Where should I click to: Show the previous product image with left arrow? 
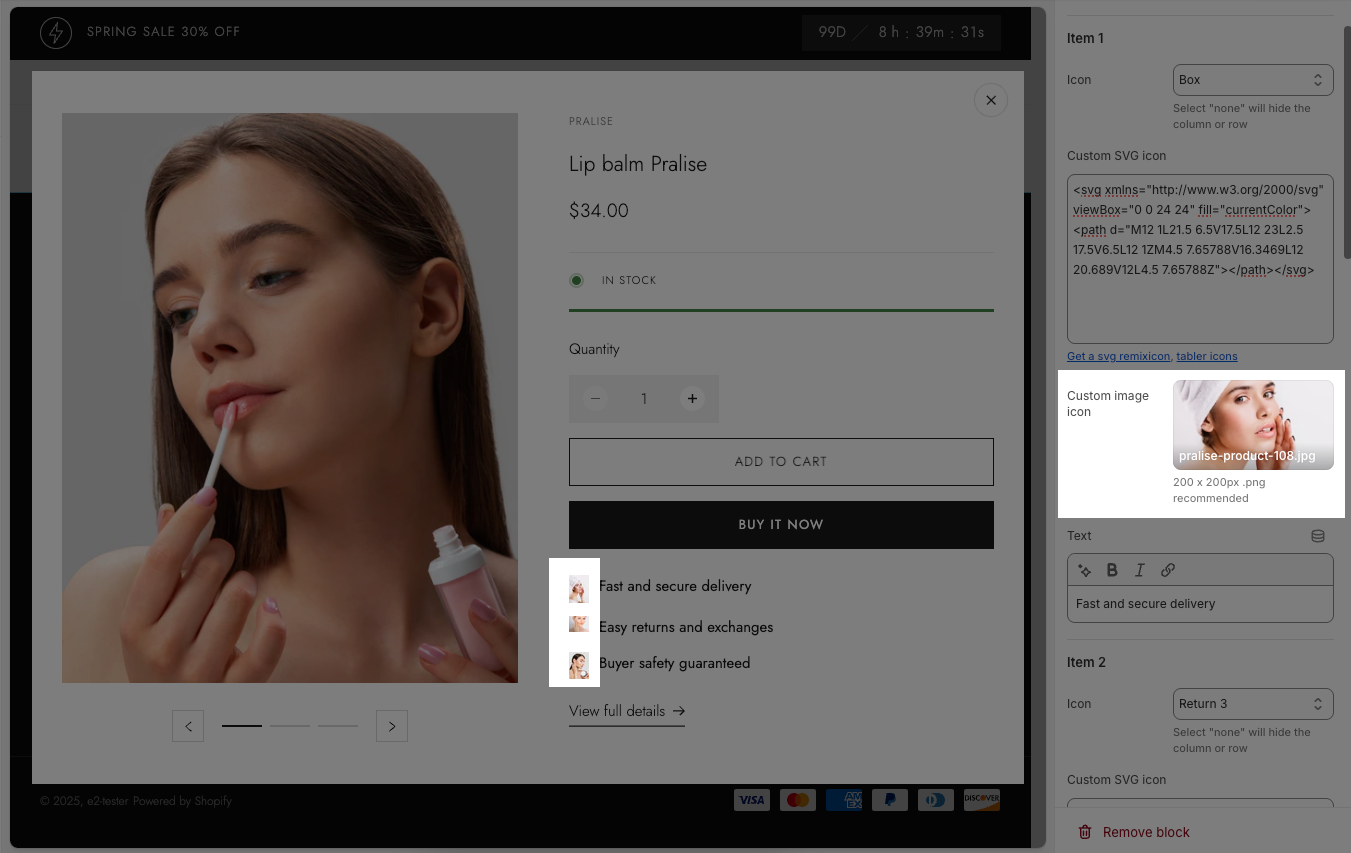188,726
